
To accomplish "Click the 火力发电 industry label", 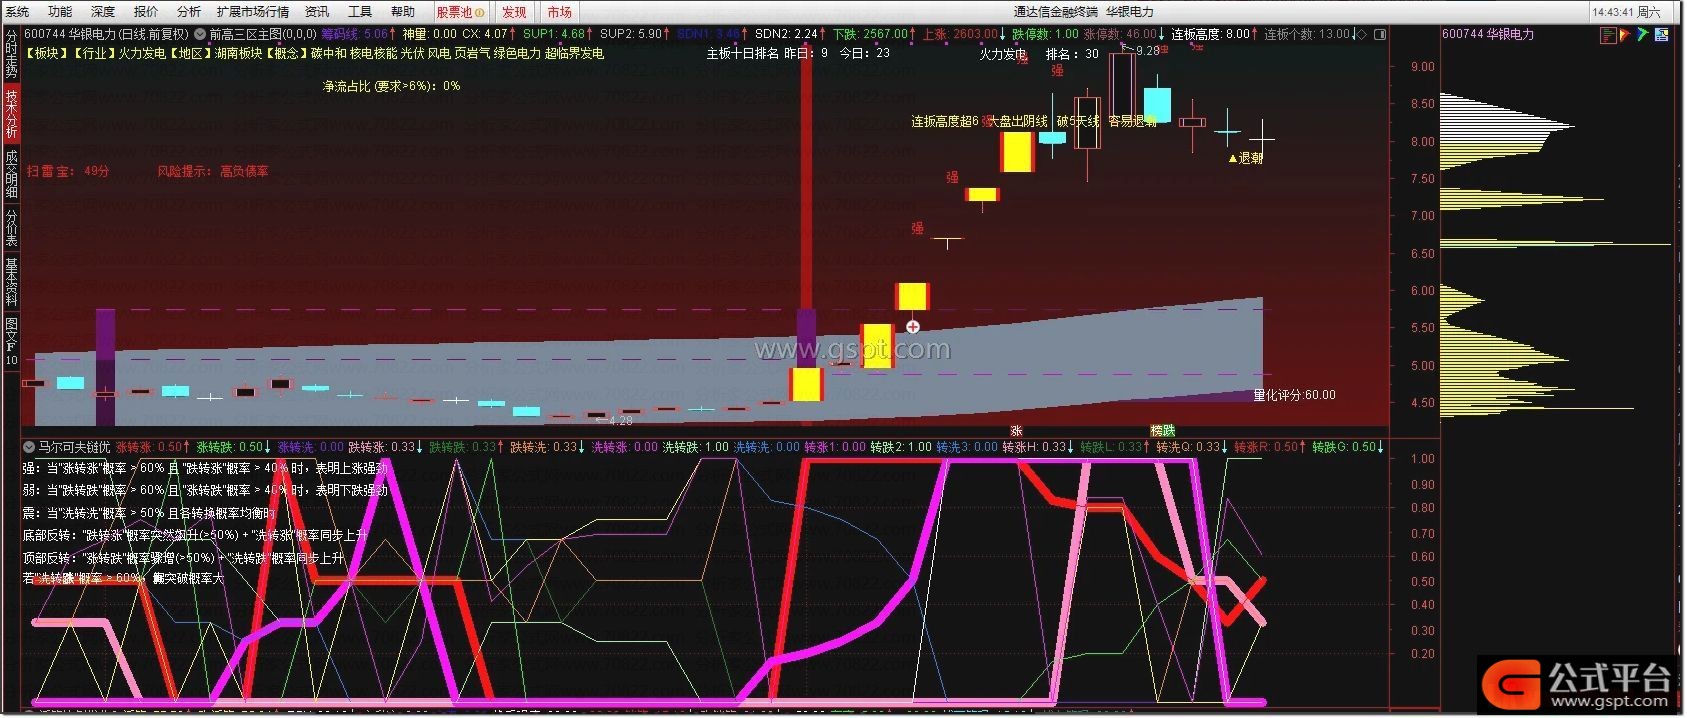I will [142, 53].
